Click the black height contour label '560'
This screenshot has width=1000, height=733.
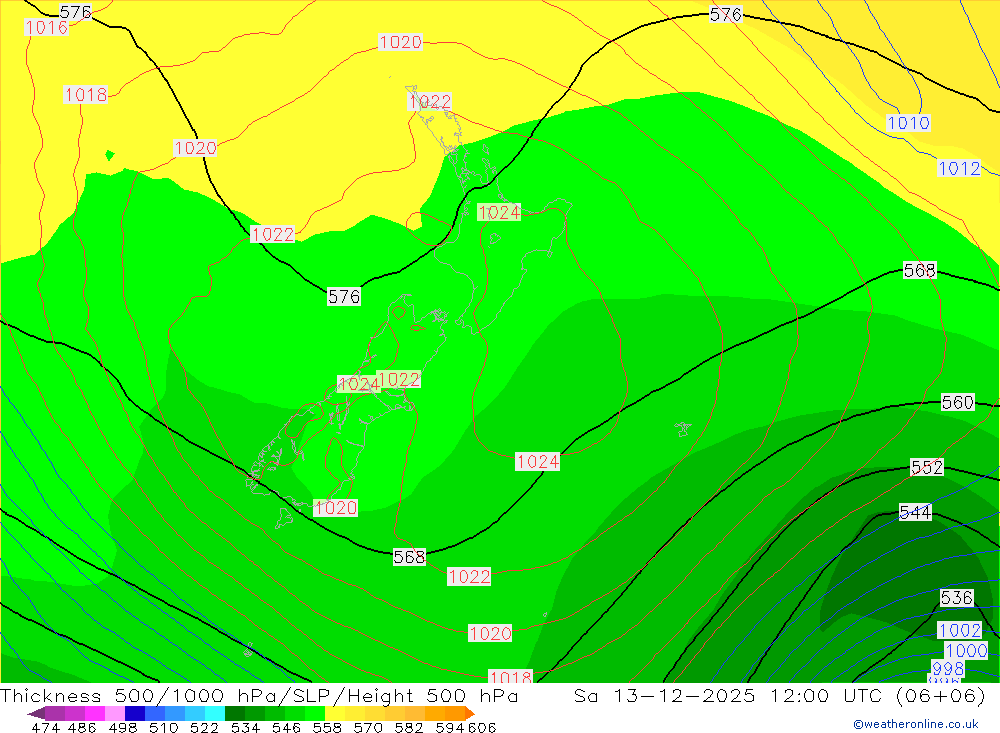958,403
